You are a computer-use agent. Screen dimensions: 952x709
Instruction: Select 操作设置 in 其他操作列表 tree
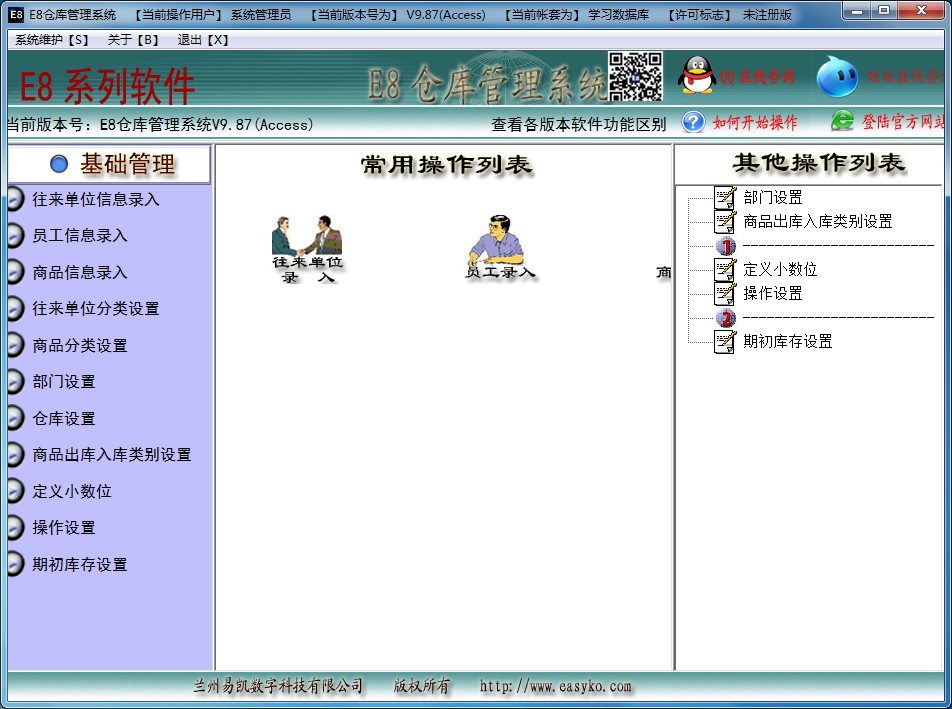[x=773, y=294]
